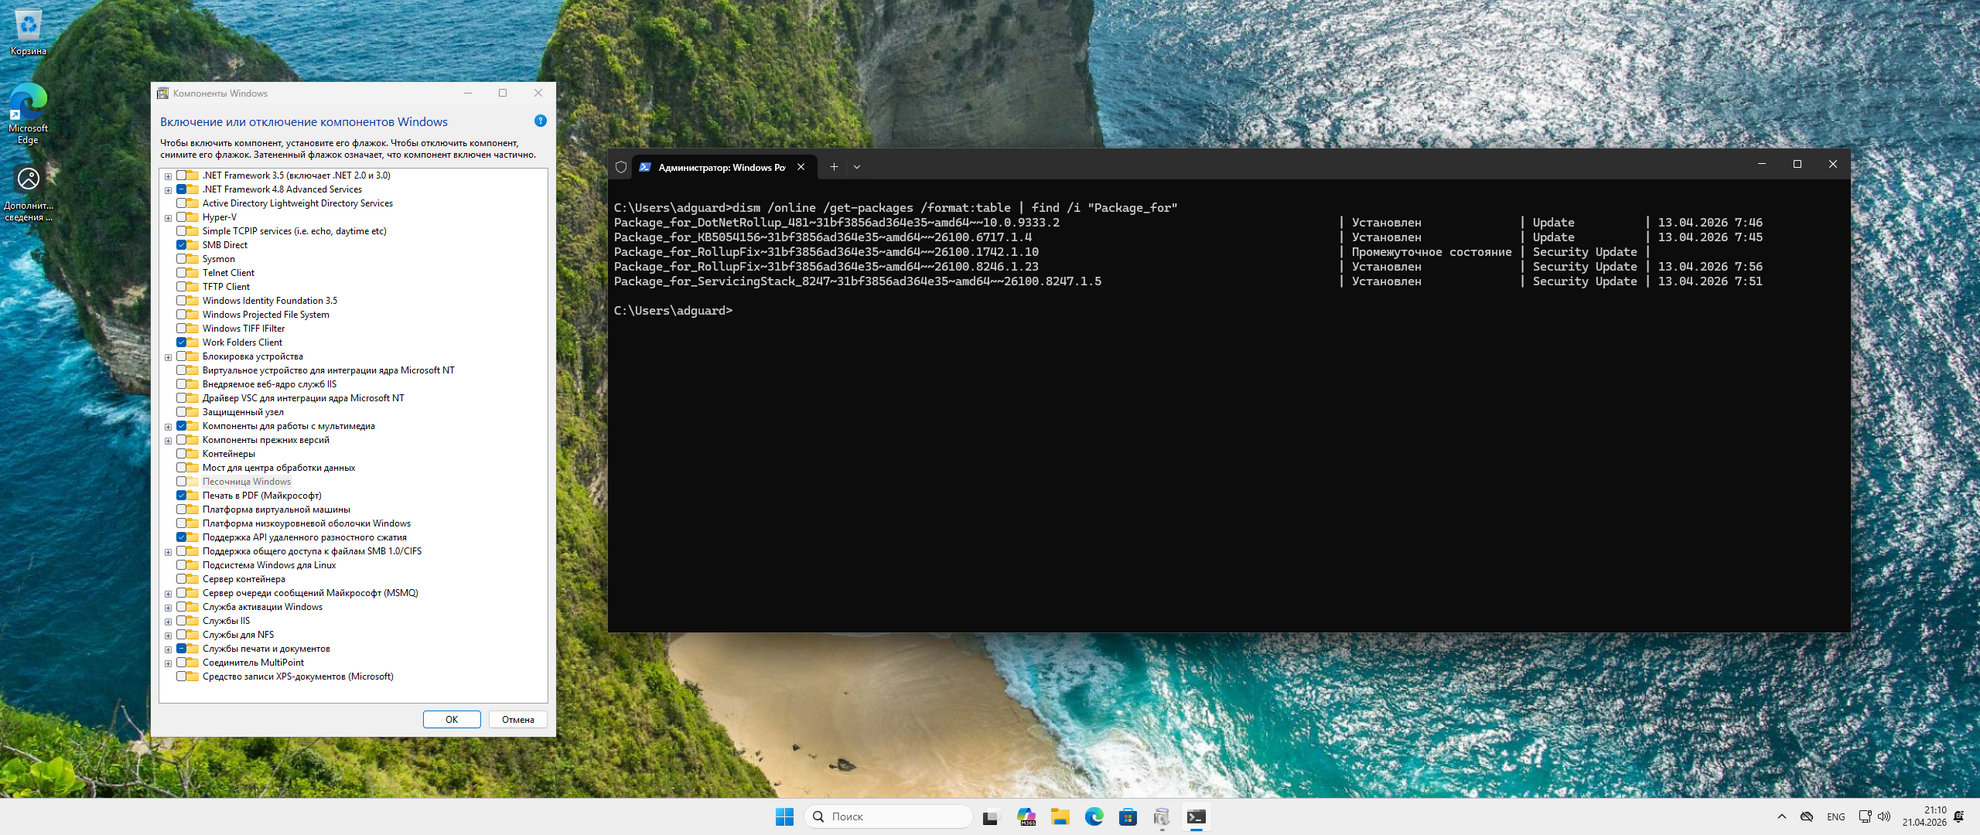Expand the Hyper-V tree node
This screenshot has width=1980, height=835.
168,218
